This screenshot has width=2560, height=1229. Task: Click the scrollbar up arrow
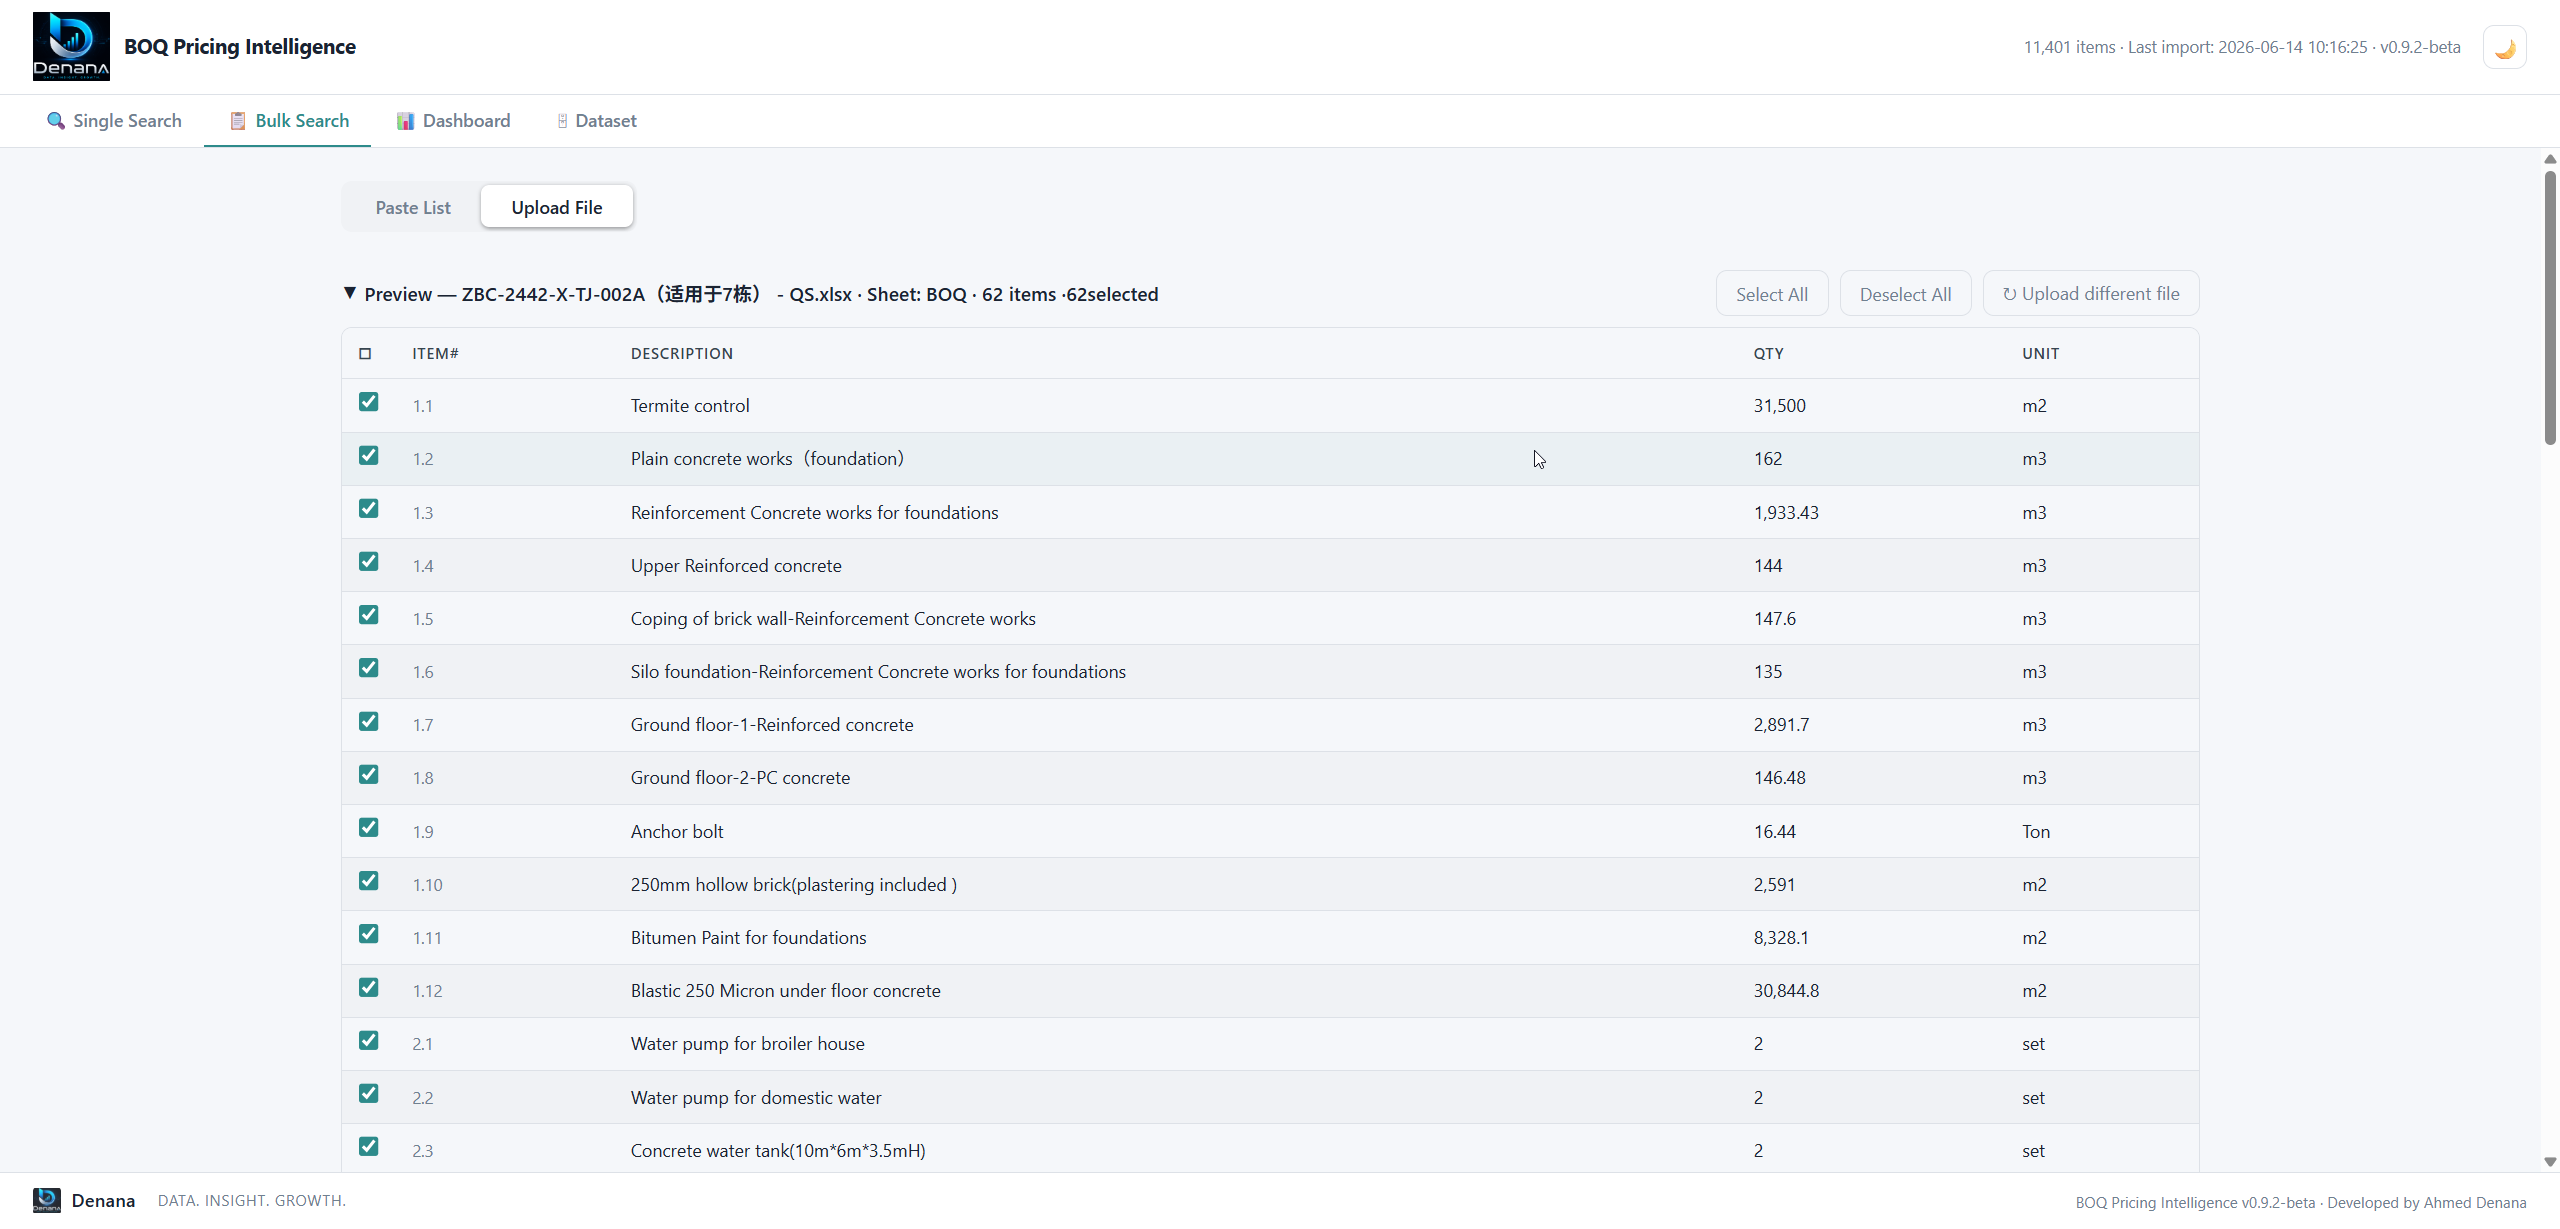(2550, 159)
